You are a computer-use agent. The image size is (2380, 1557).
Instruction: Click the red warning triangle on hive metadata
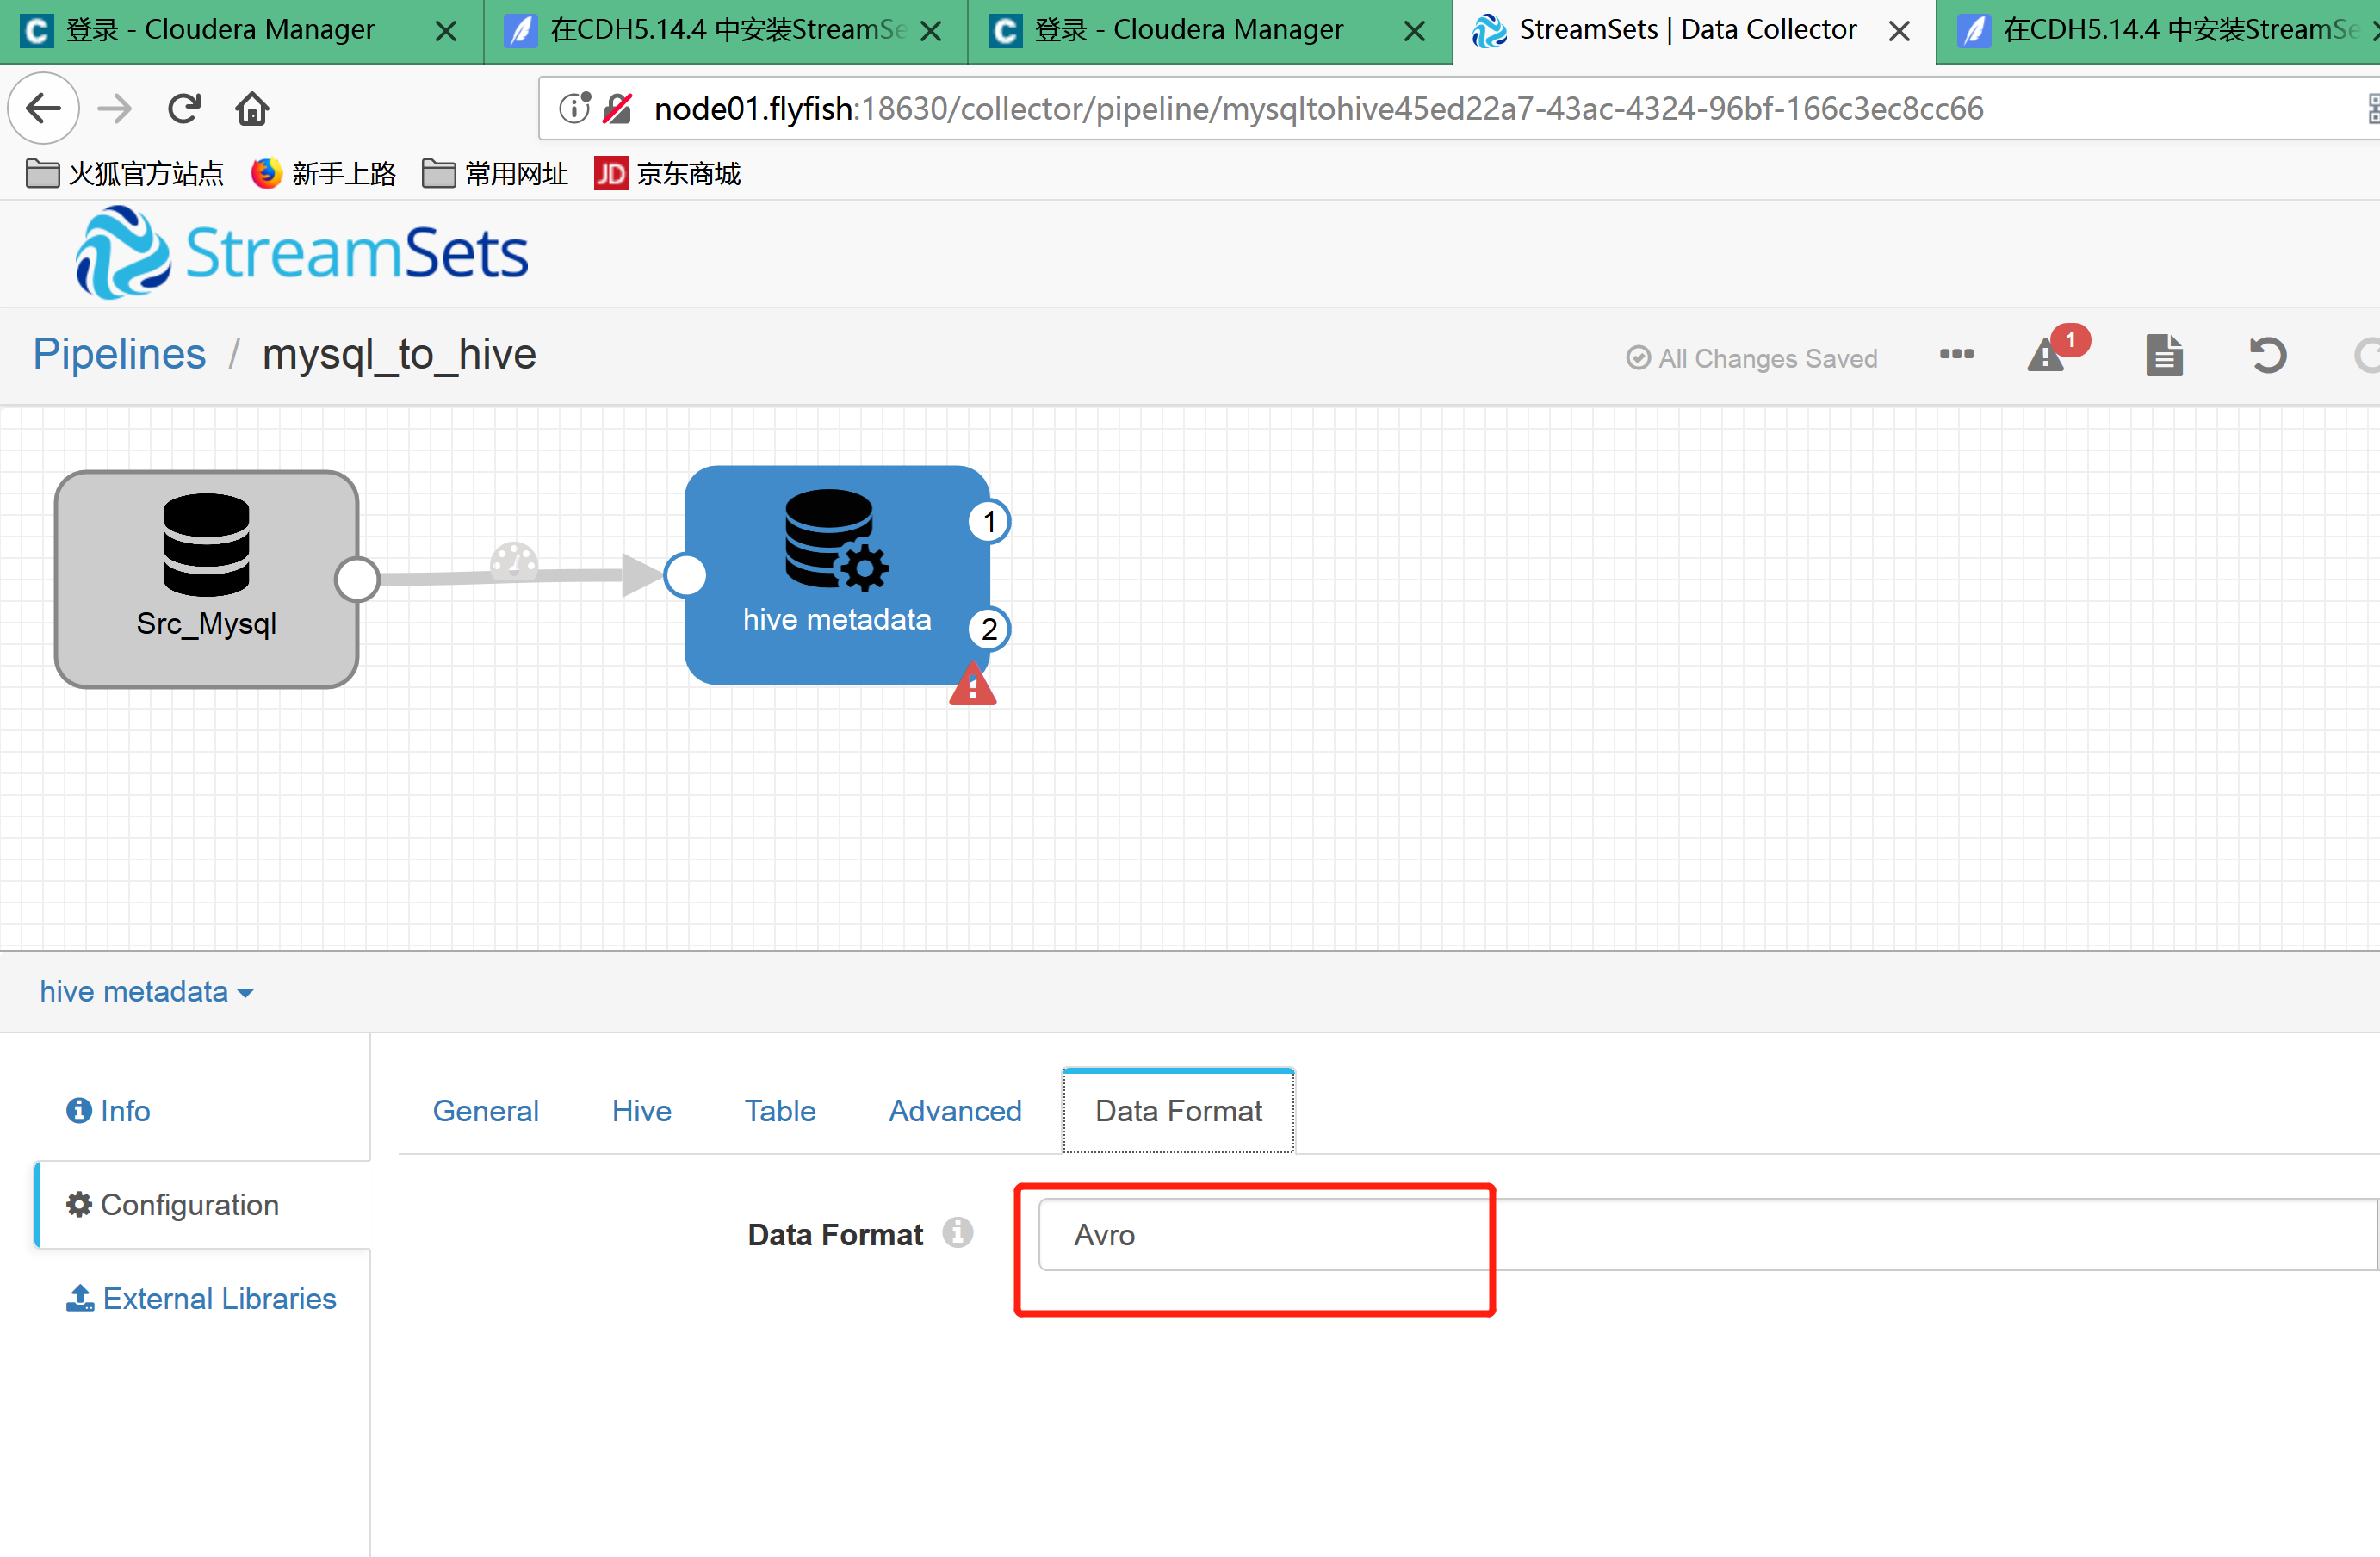972,686
